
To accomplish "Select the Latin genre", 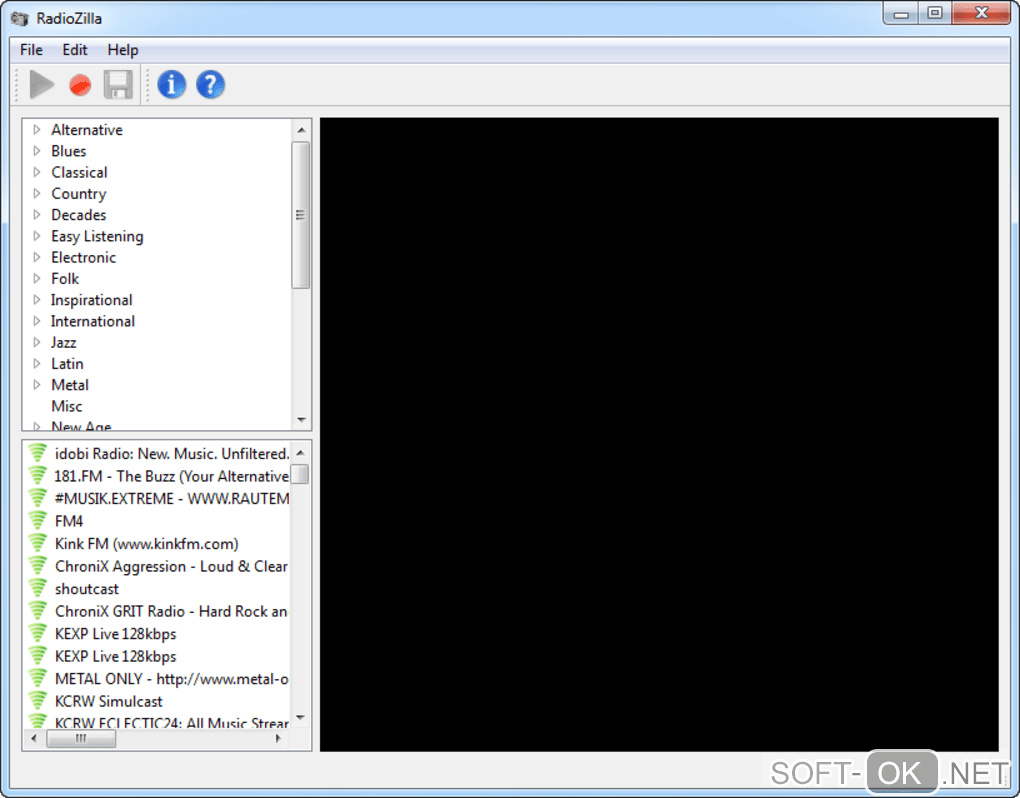I will point(68,364).
